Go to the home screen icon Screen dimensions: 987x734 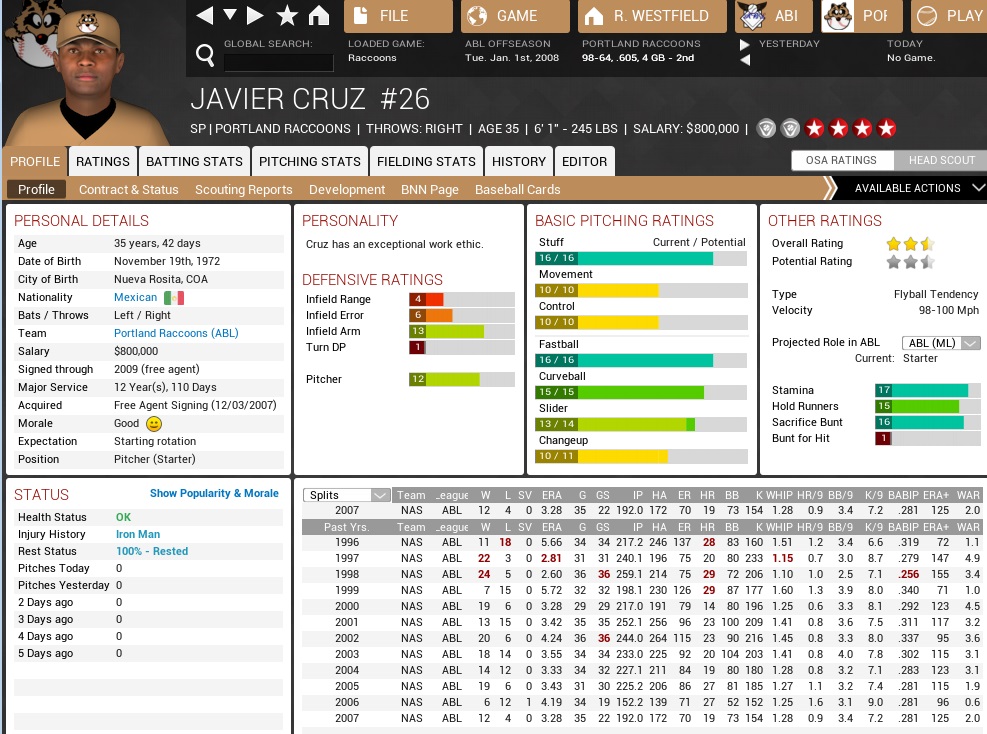pyautogui.click(x=319, y=15)
